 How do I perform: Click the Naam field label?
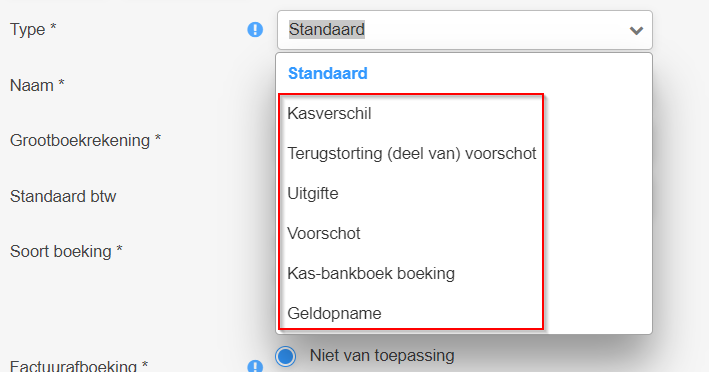coord(37,85)
